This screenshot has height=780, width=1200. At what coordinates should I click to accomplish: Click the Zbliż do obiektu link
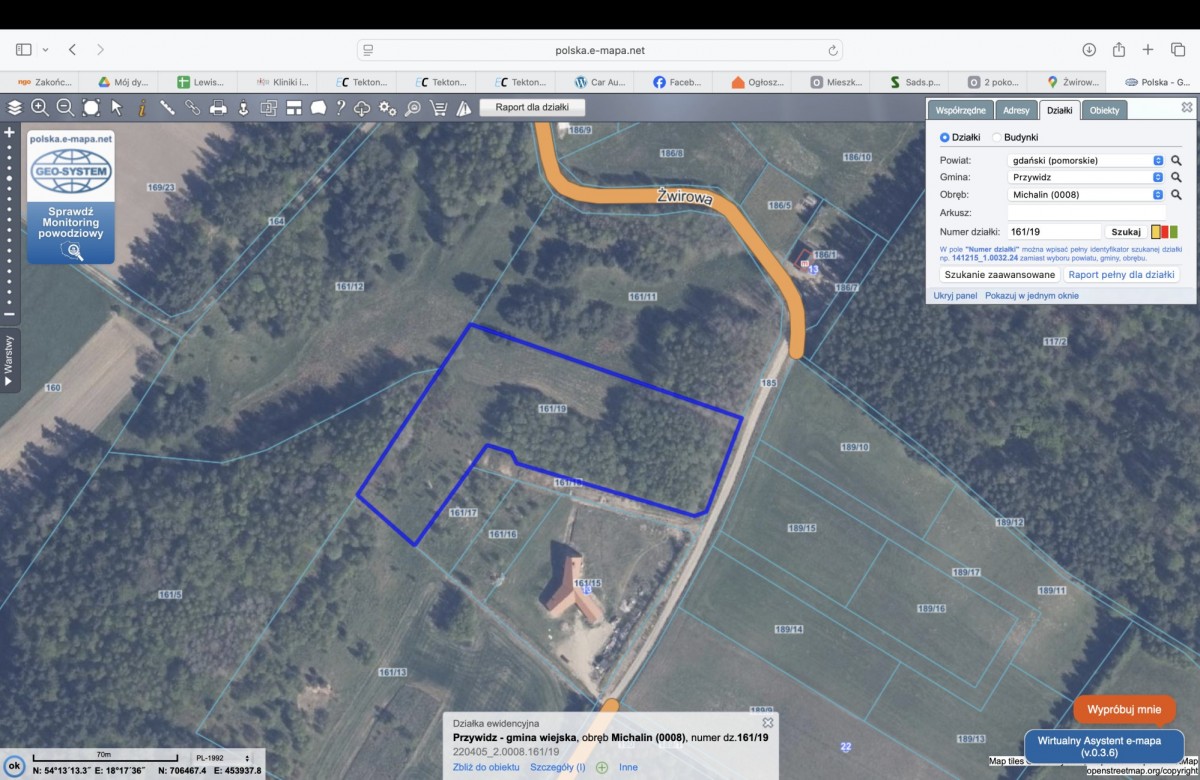pos(486,767)
